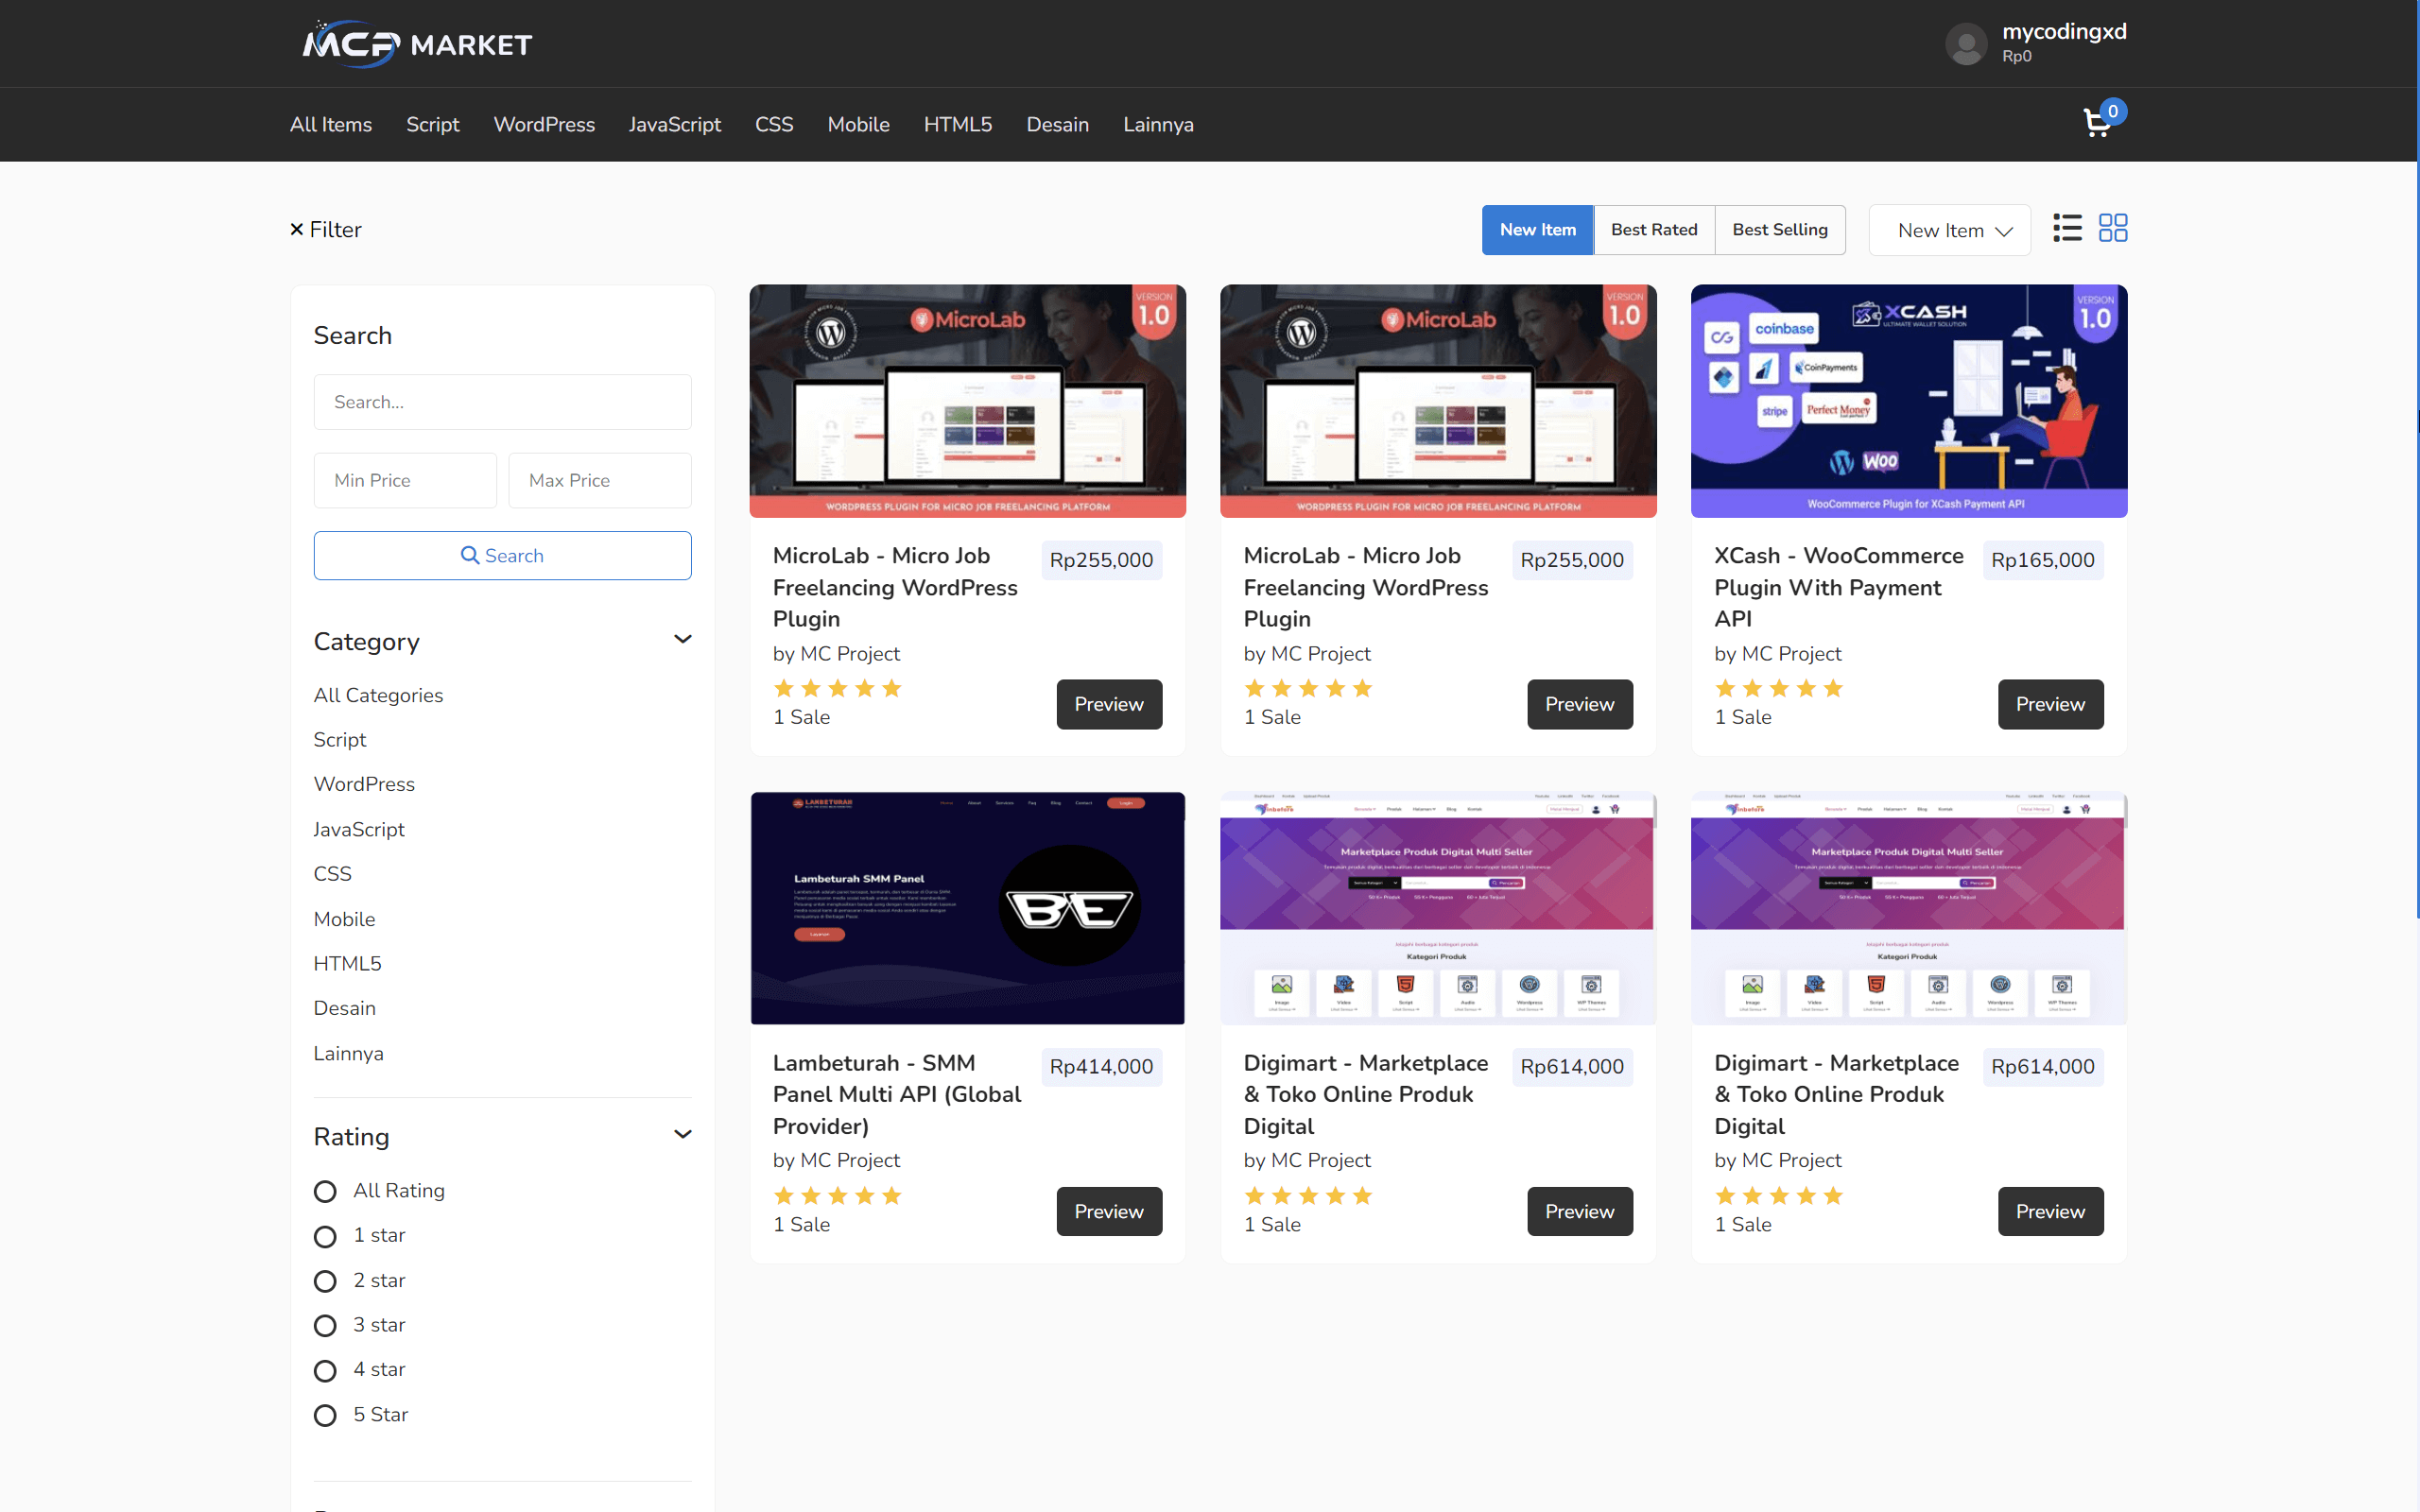Click the blue-outlined Search button
Screen dimensions: 2420x1512
(x=502, y=555)
